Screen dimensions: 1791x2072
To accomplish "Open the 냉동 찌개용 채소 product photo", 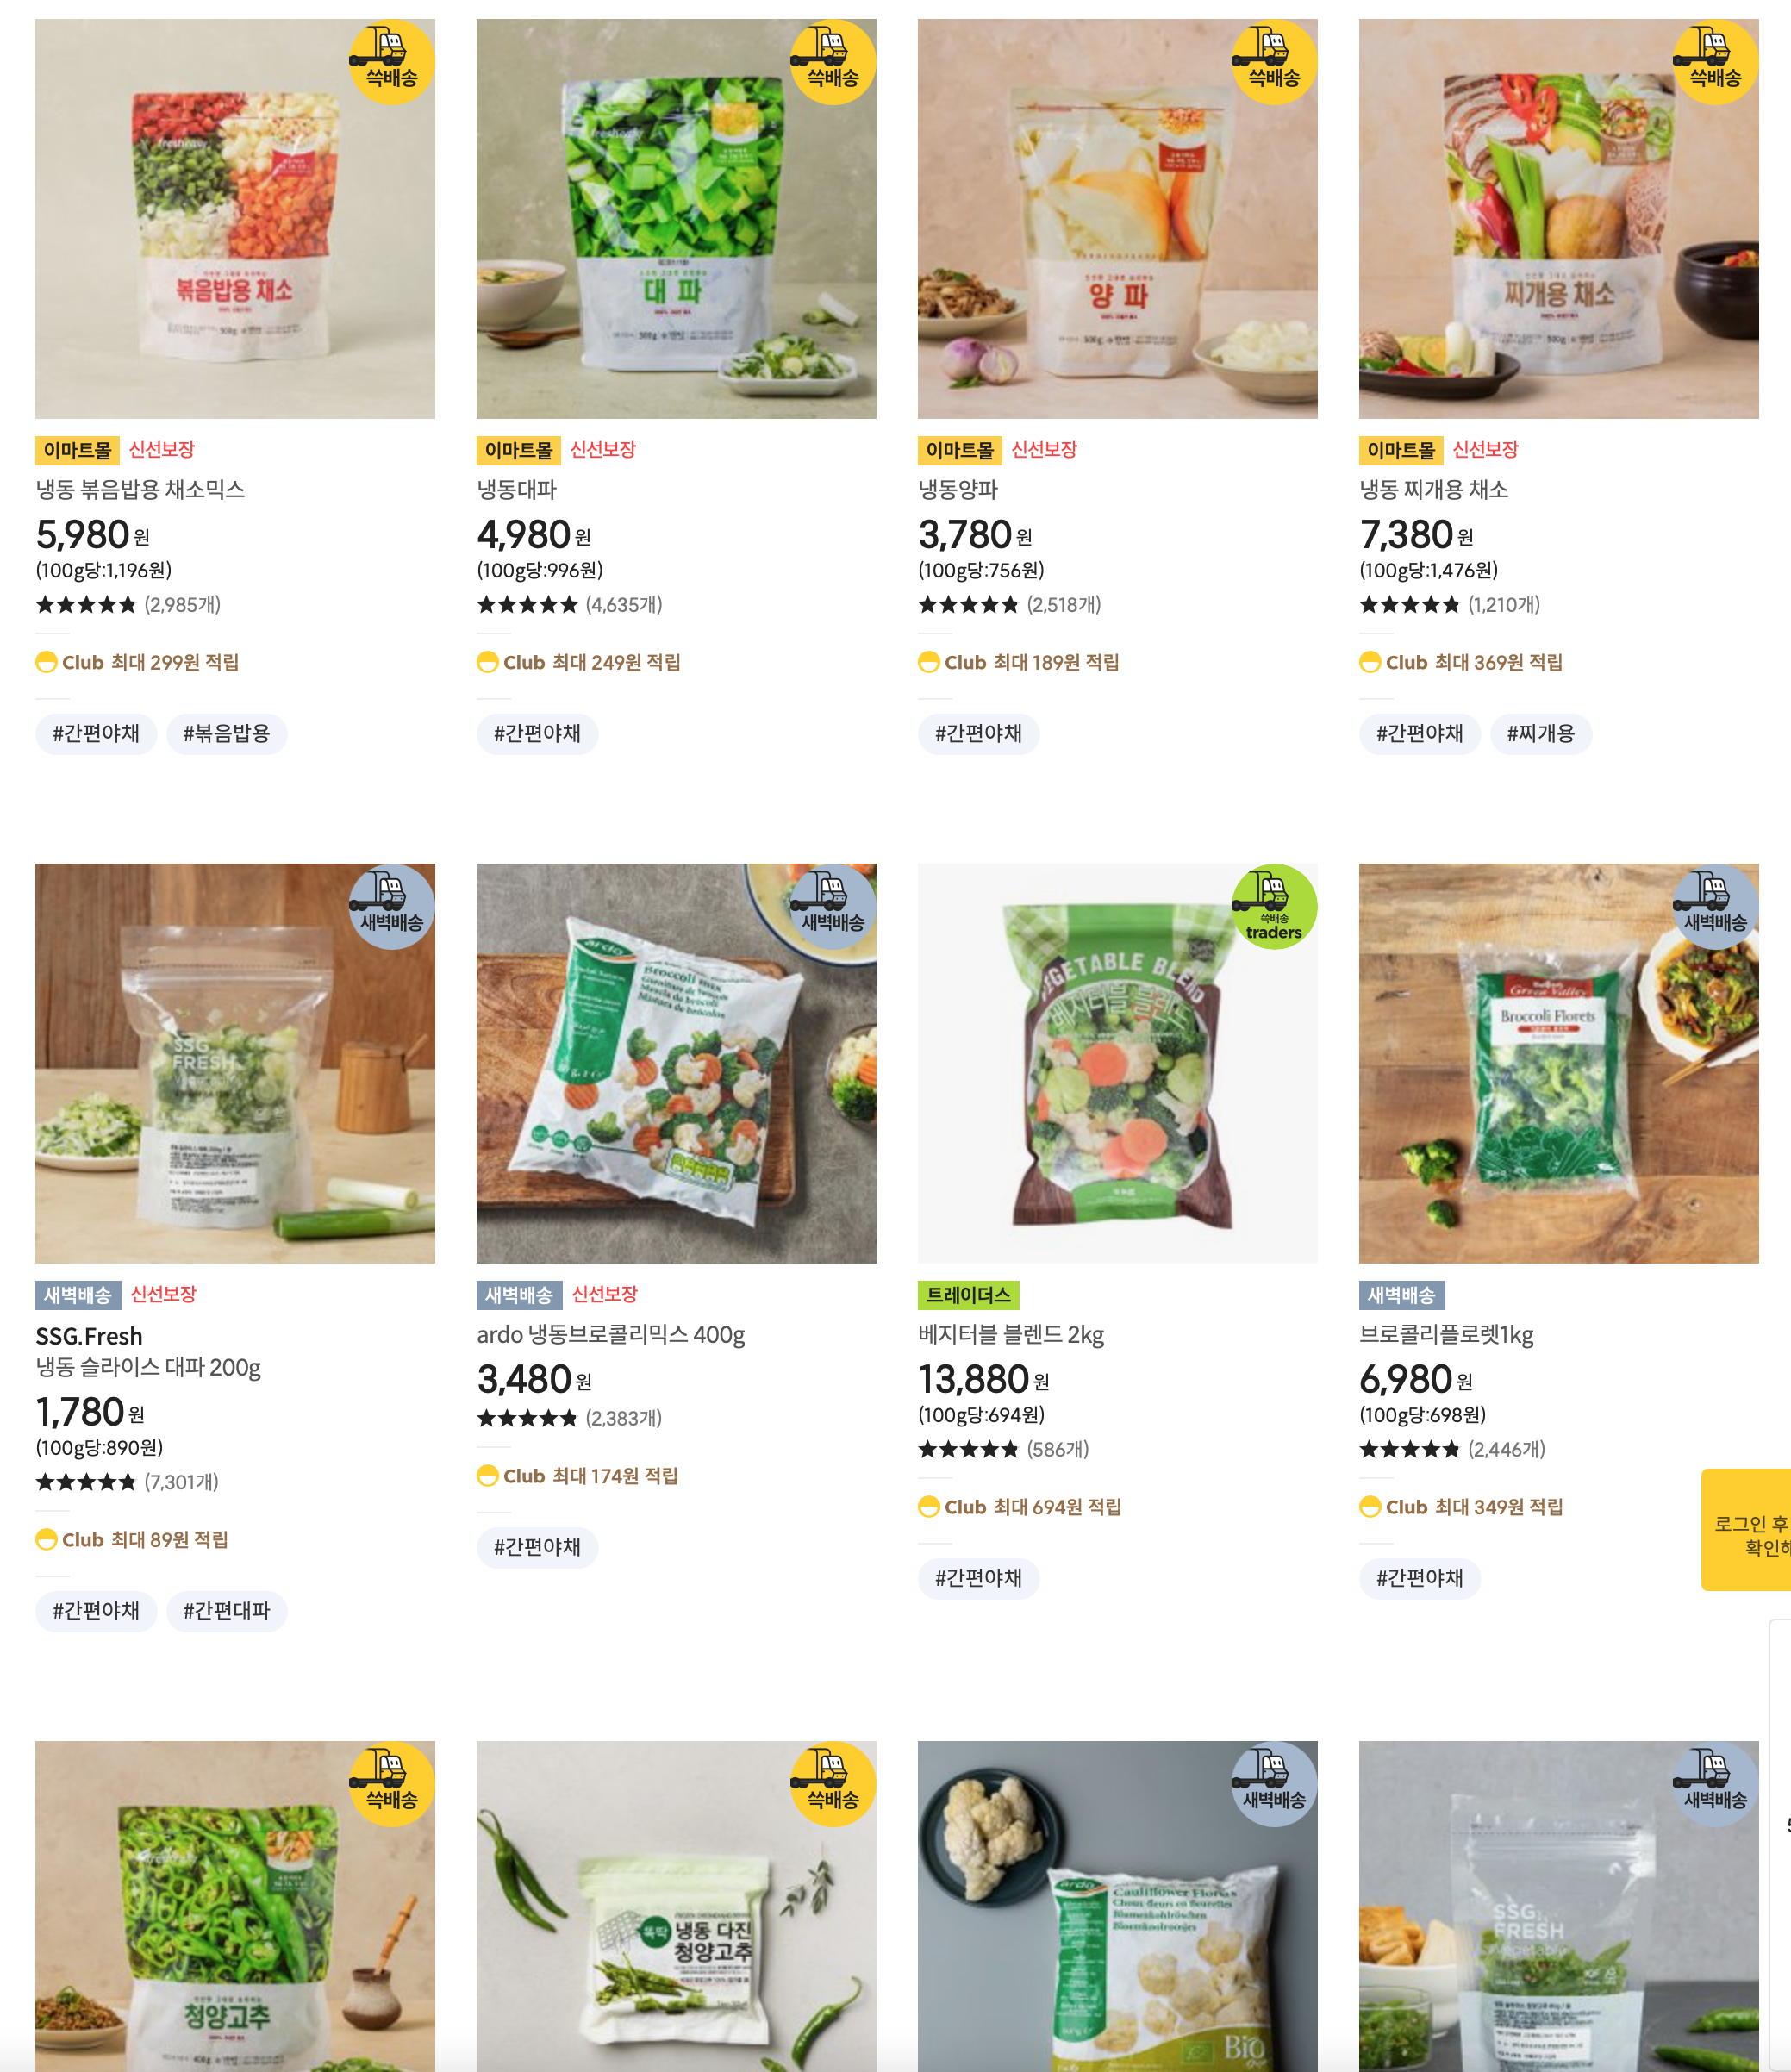I will (1558, 219).
